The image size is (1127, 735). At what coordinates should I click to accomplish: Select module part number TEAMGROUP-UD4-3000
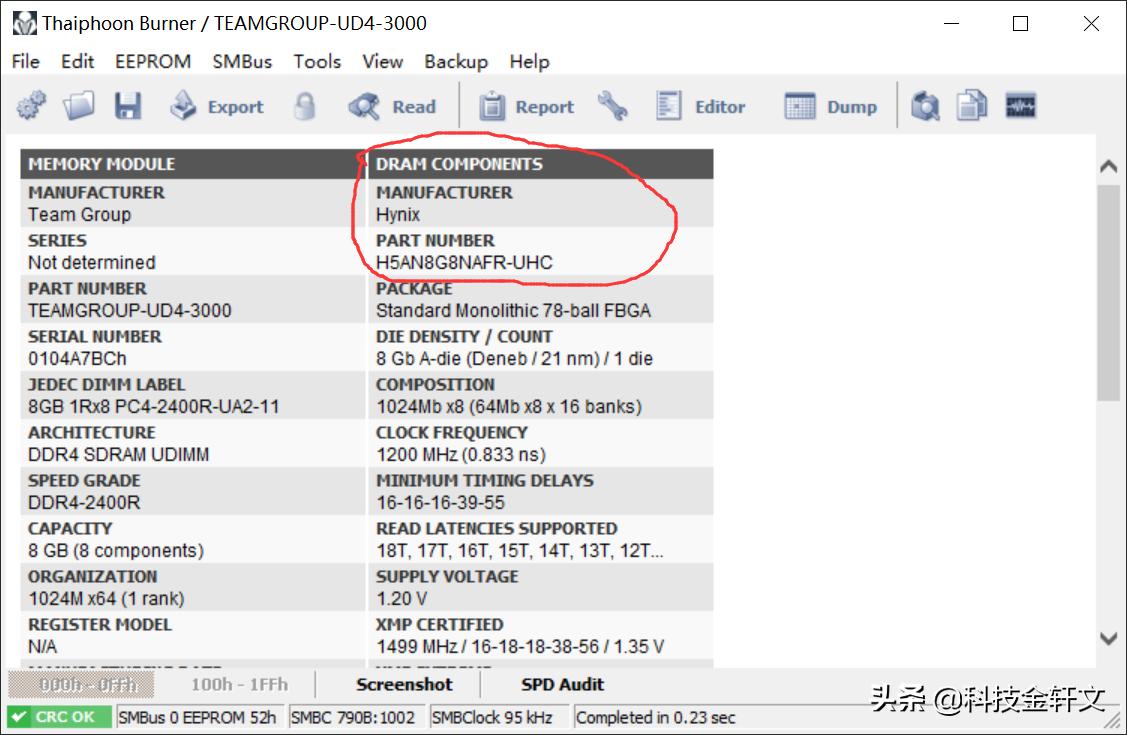coord(129,311)
